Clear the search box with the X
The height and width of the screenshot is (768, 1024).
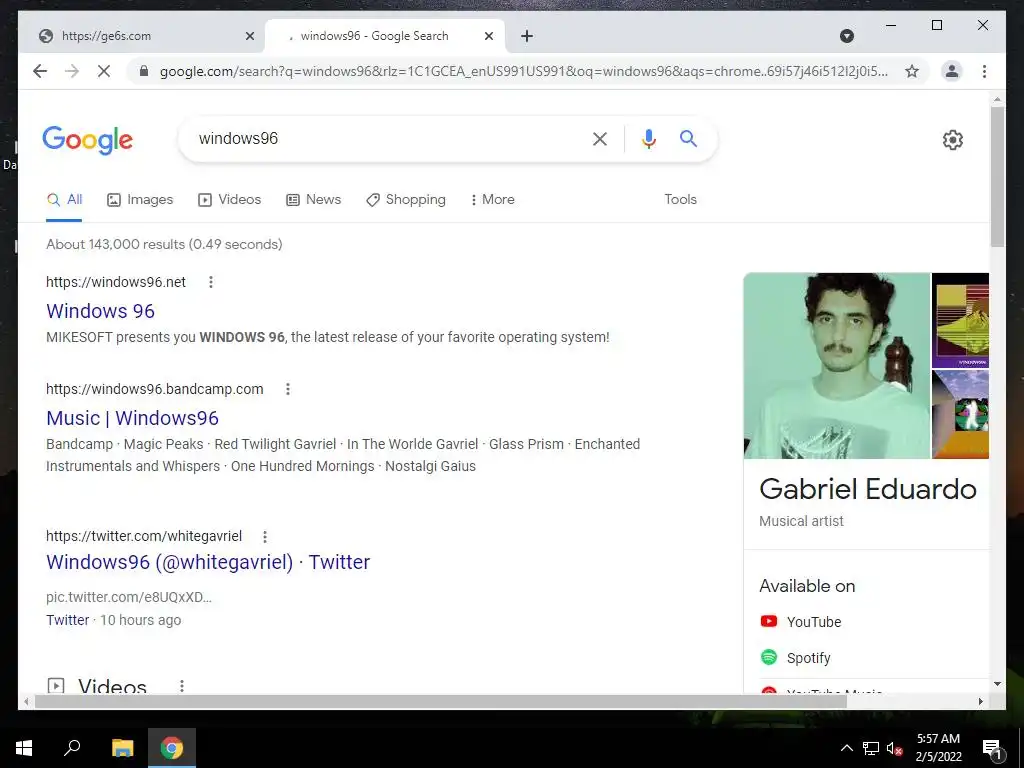point(600,138)
